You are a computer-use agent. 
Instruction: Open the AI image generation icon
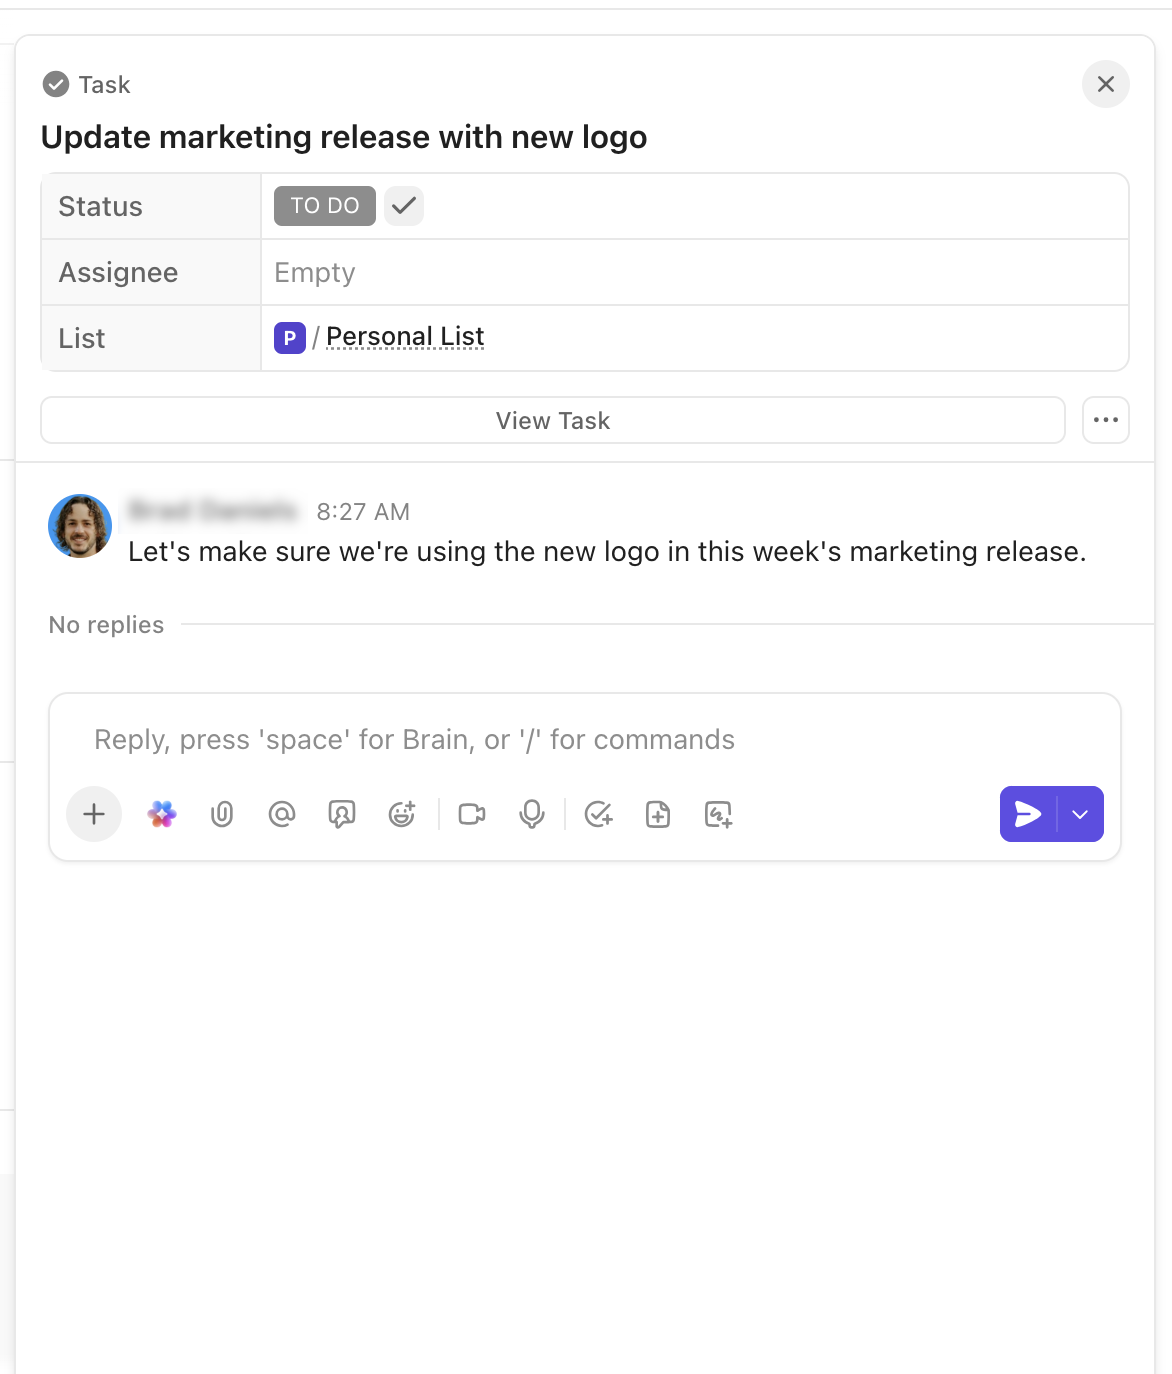(x=718, y=814)
